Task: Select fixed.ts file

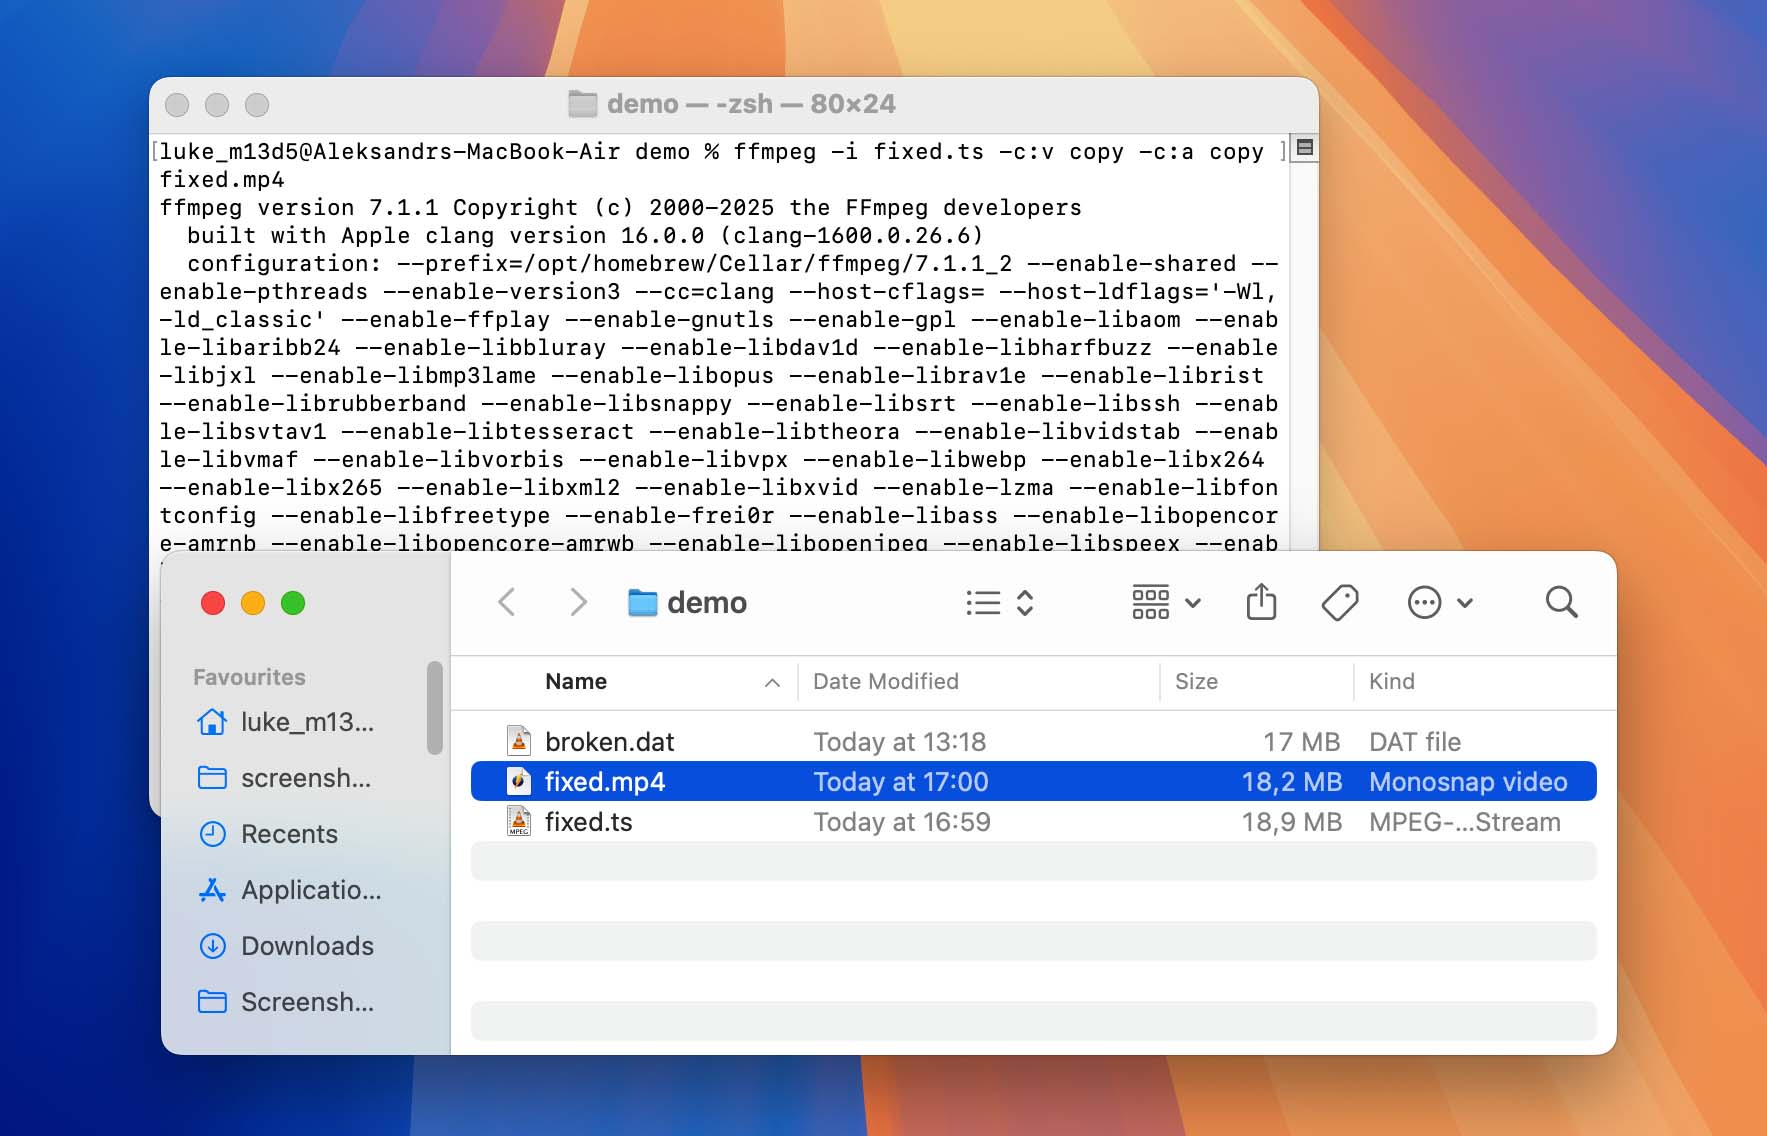Action: [1033, 821]
